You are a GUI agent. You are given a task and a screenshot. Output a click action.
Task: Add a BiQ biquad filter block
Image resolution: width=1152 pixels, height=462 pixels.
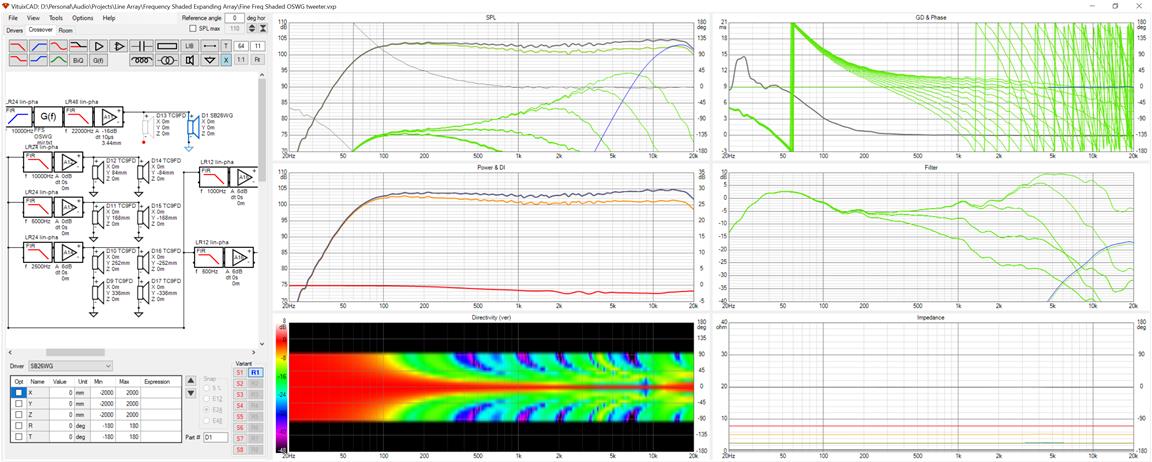(79, 59)
